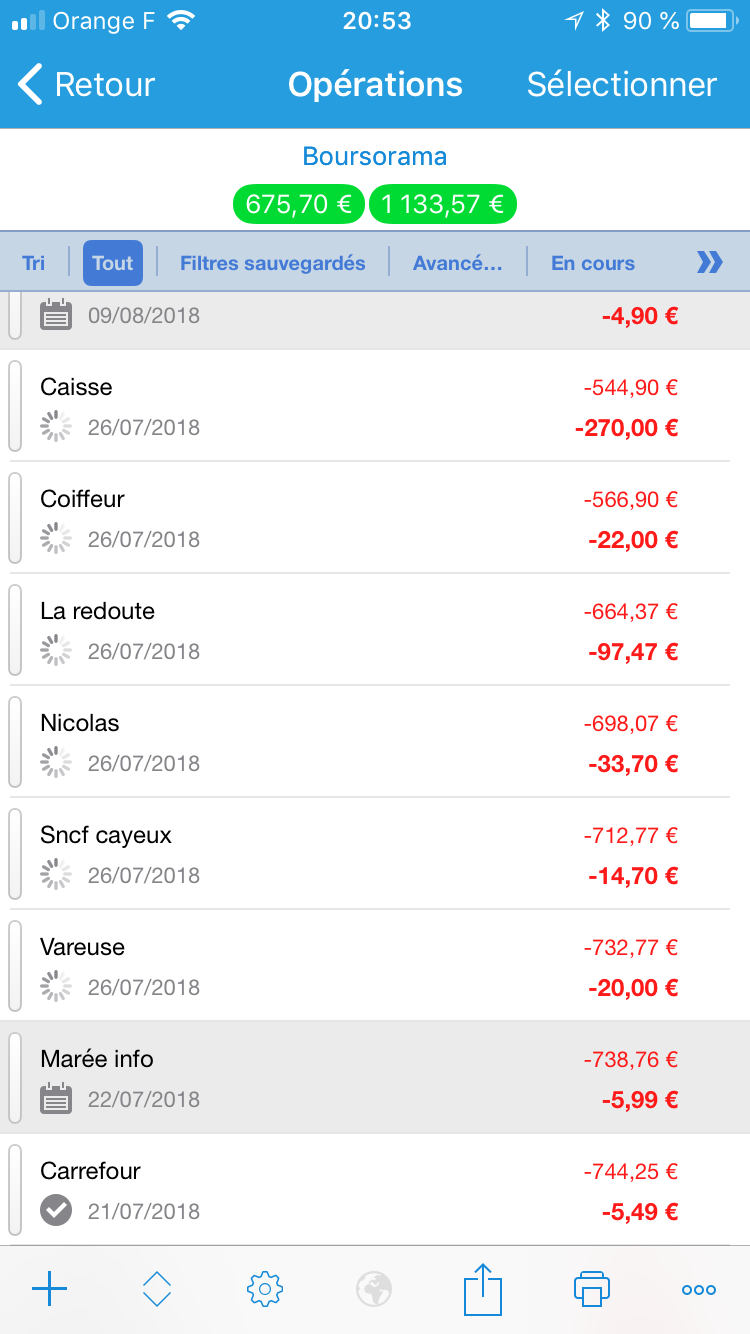Tap the plus icon to add operation
The height and width of the screenshot is (1334, 750).
pyautogui.click(x=49, y=1289)
